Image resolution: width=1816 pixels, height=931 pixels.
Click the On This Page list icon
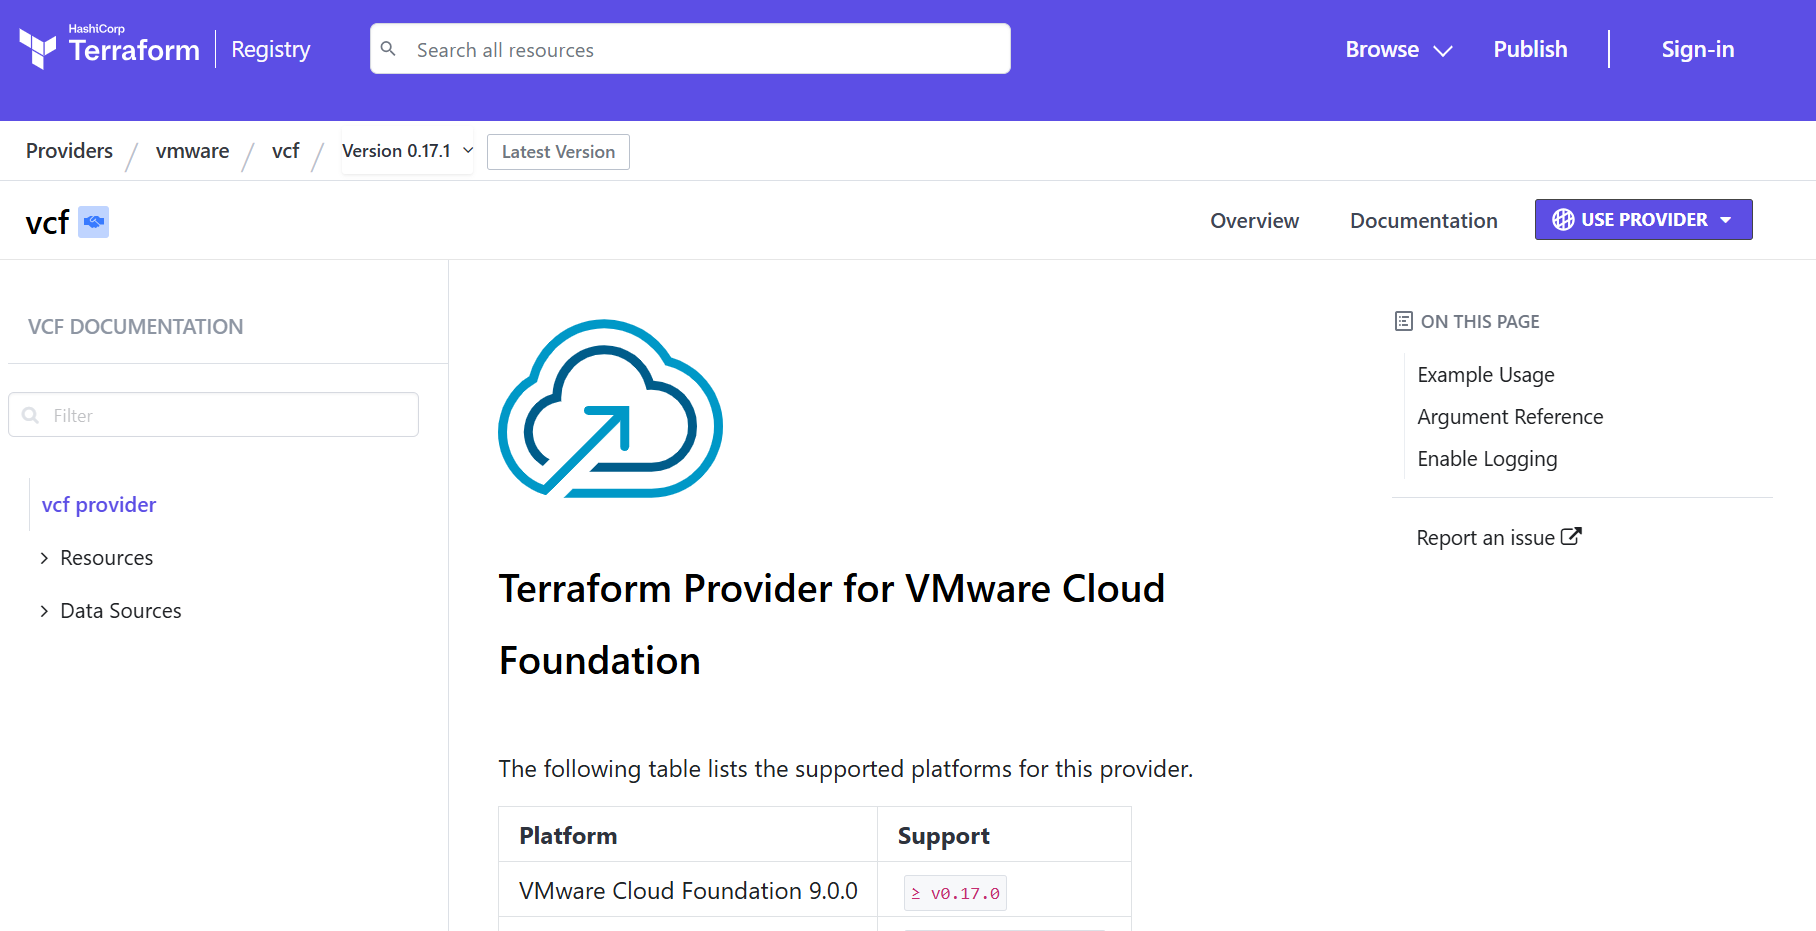pos(1404,321)
